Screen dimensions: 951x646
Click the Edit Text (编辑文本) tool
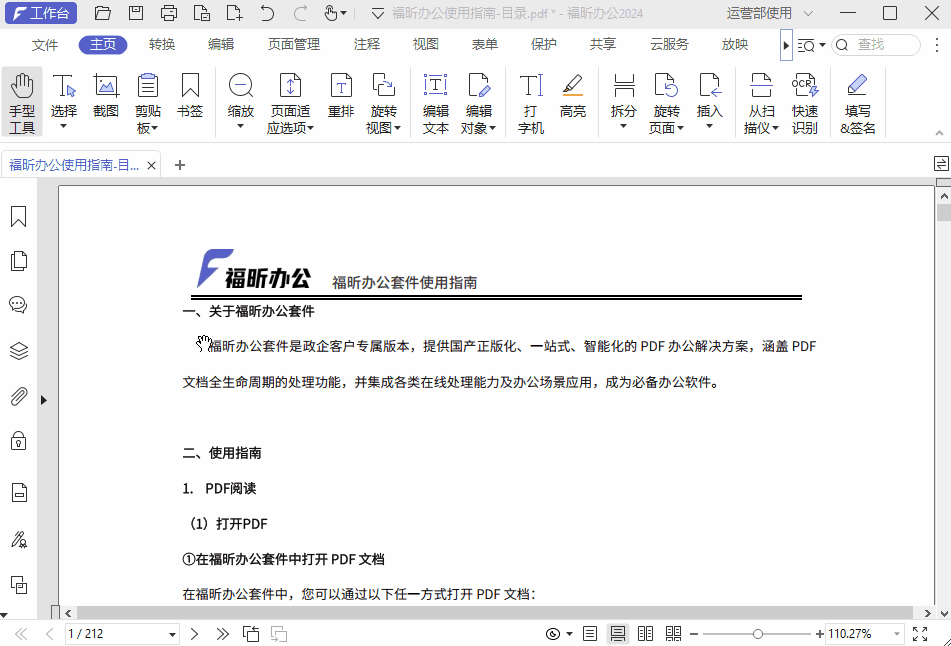coord(435,100)
